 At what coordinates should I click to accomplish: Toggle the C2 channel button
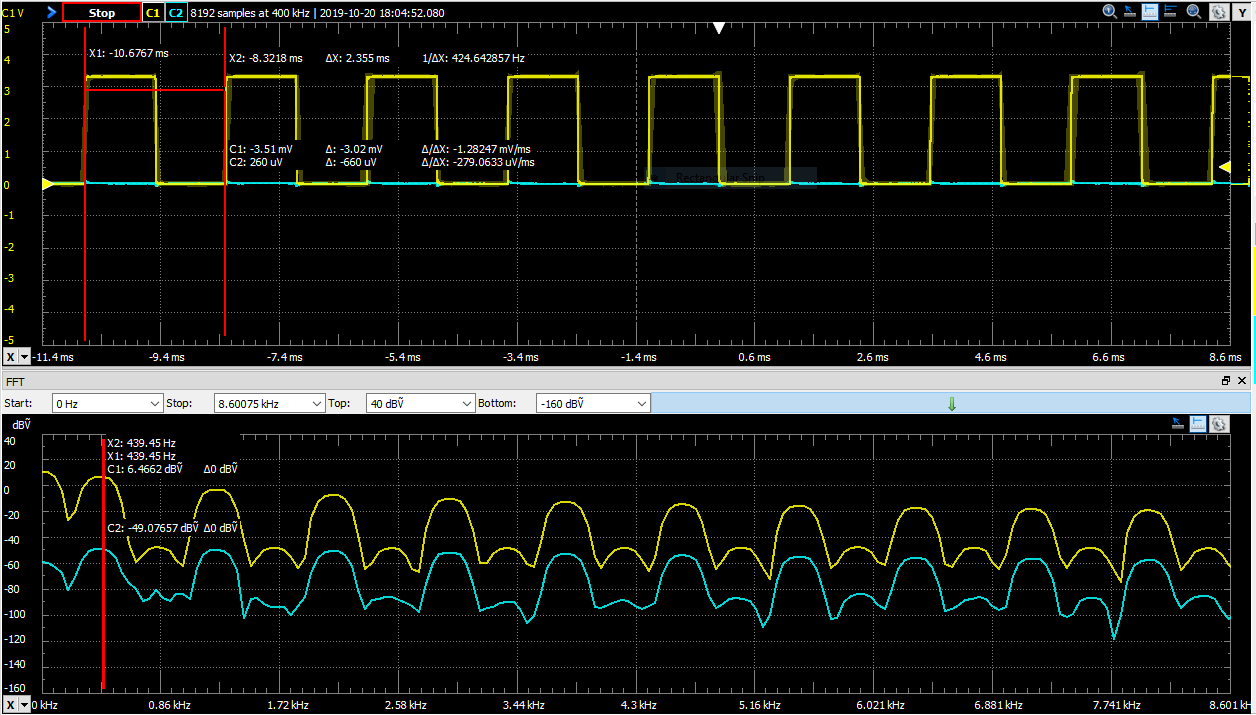point(175,13)
